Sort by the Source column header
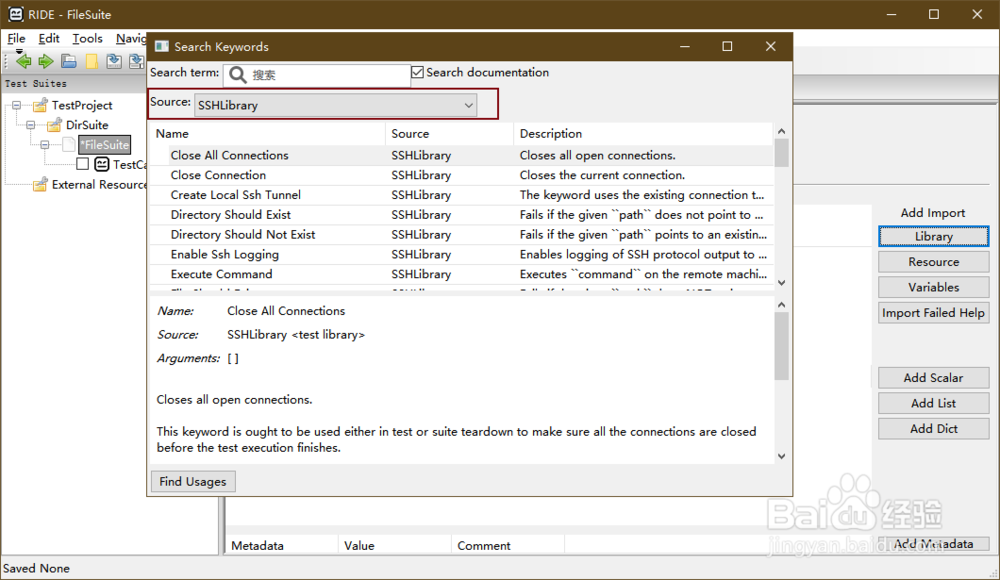This screenshot has width=1000, height=580. click(x=450, y=133)
